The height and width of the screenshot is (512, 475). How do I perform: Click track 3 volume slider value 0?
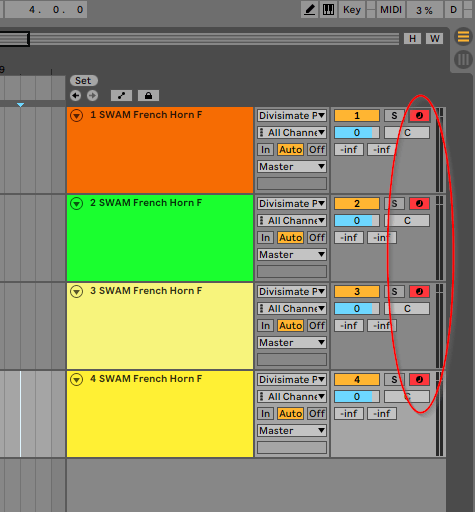pyautogui.click(x=357, y=309)
